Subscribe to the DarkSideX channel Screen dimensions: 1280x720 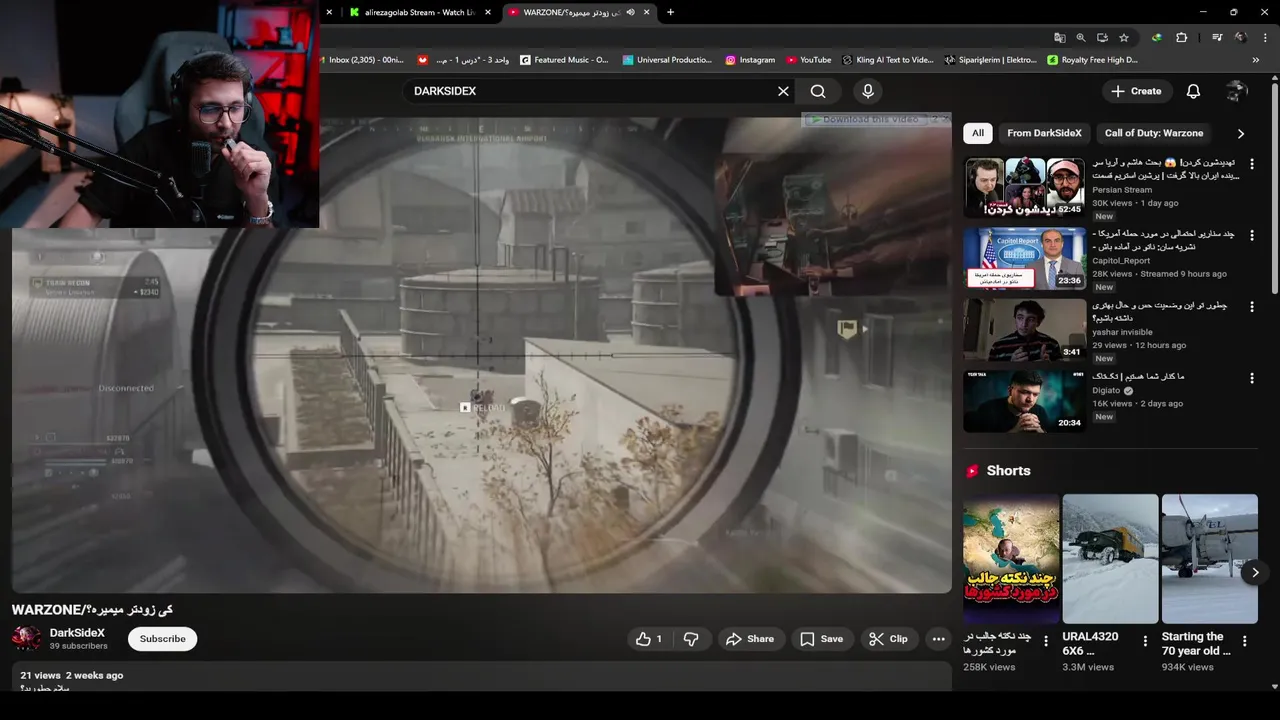click(x=162, y=639)
